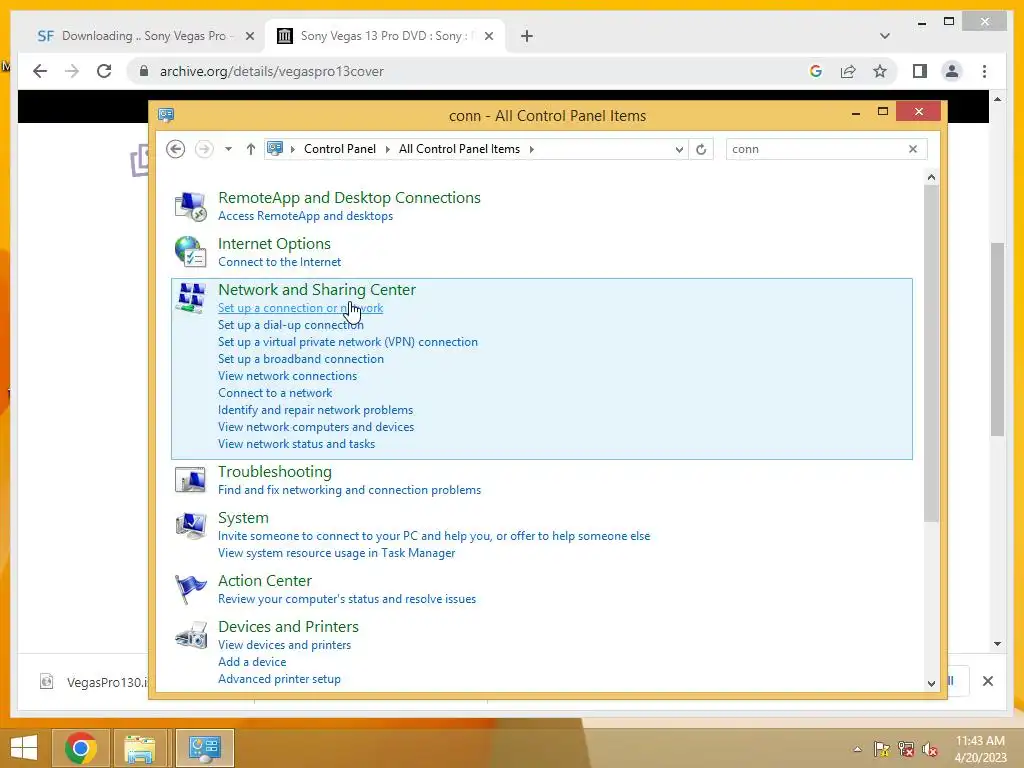The width and height of the screenshot is (1024, 768).
Task: Click Find and fix networking problems link
Action: [x=349, y=490]
